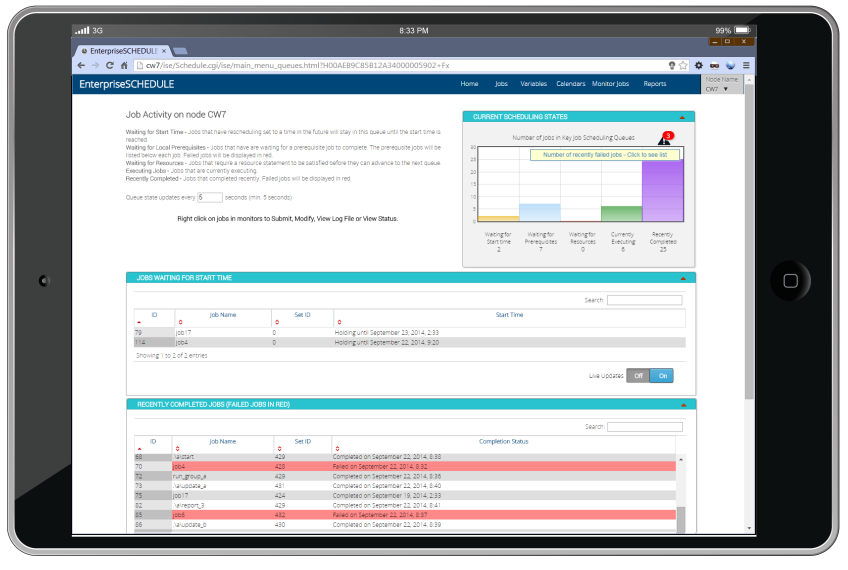
Task: Click the browser address bar URL
Action: (x=297, y=65)
